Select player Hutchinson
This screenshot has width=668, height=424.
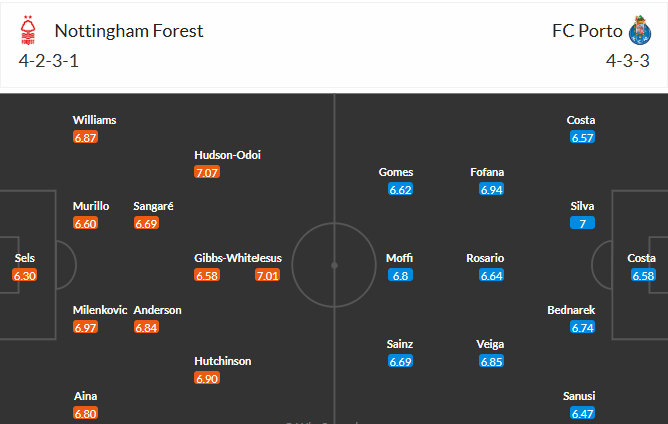point(223,361)
